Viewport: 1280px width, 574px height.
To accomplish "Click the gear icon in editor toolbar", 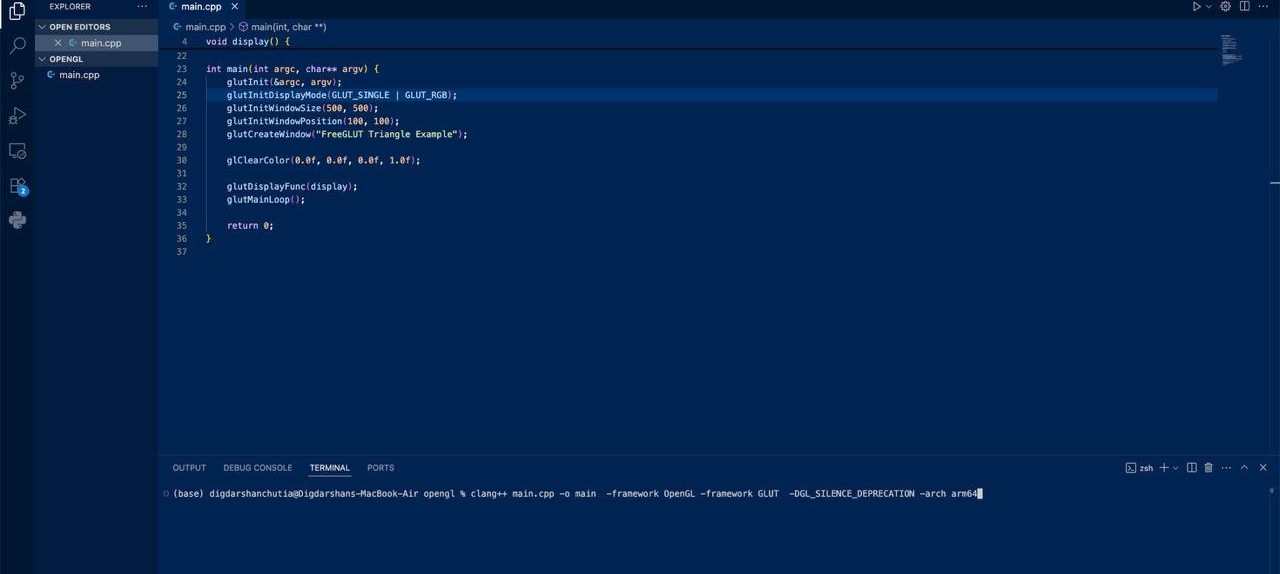I will (x=1225, y=6).
